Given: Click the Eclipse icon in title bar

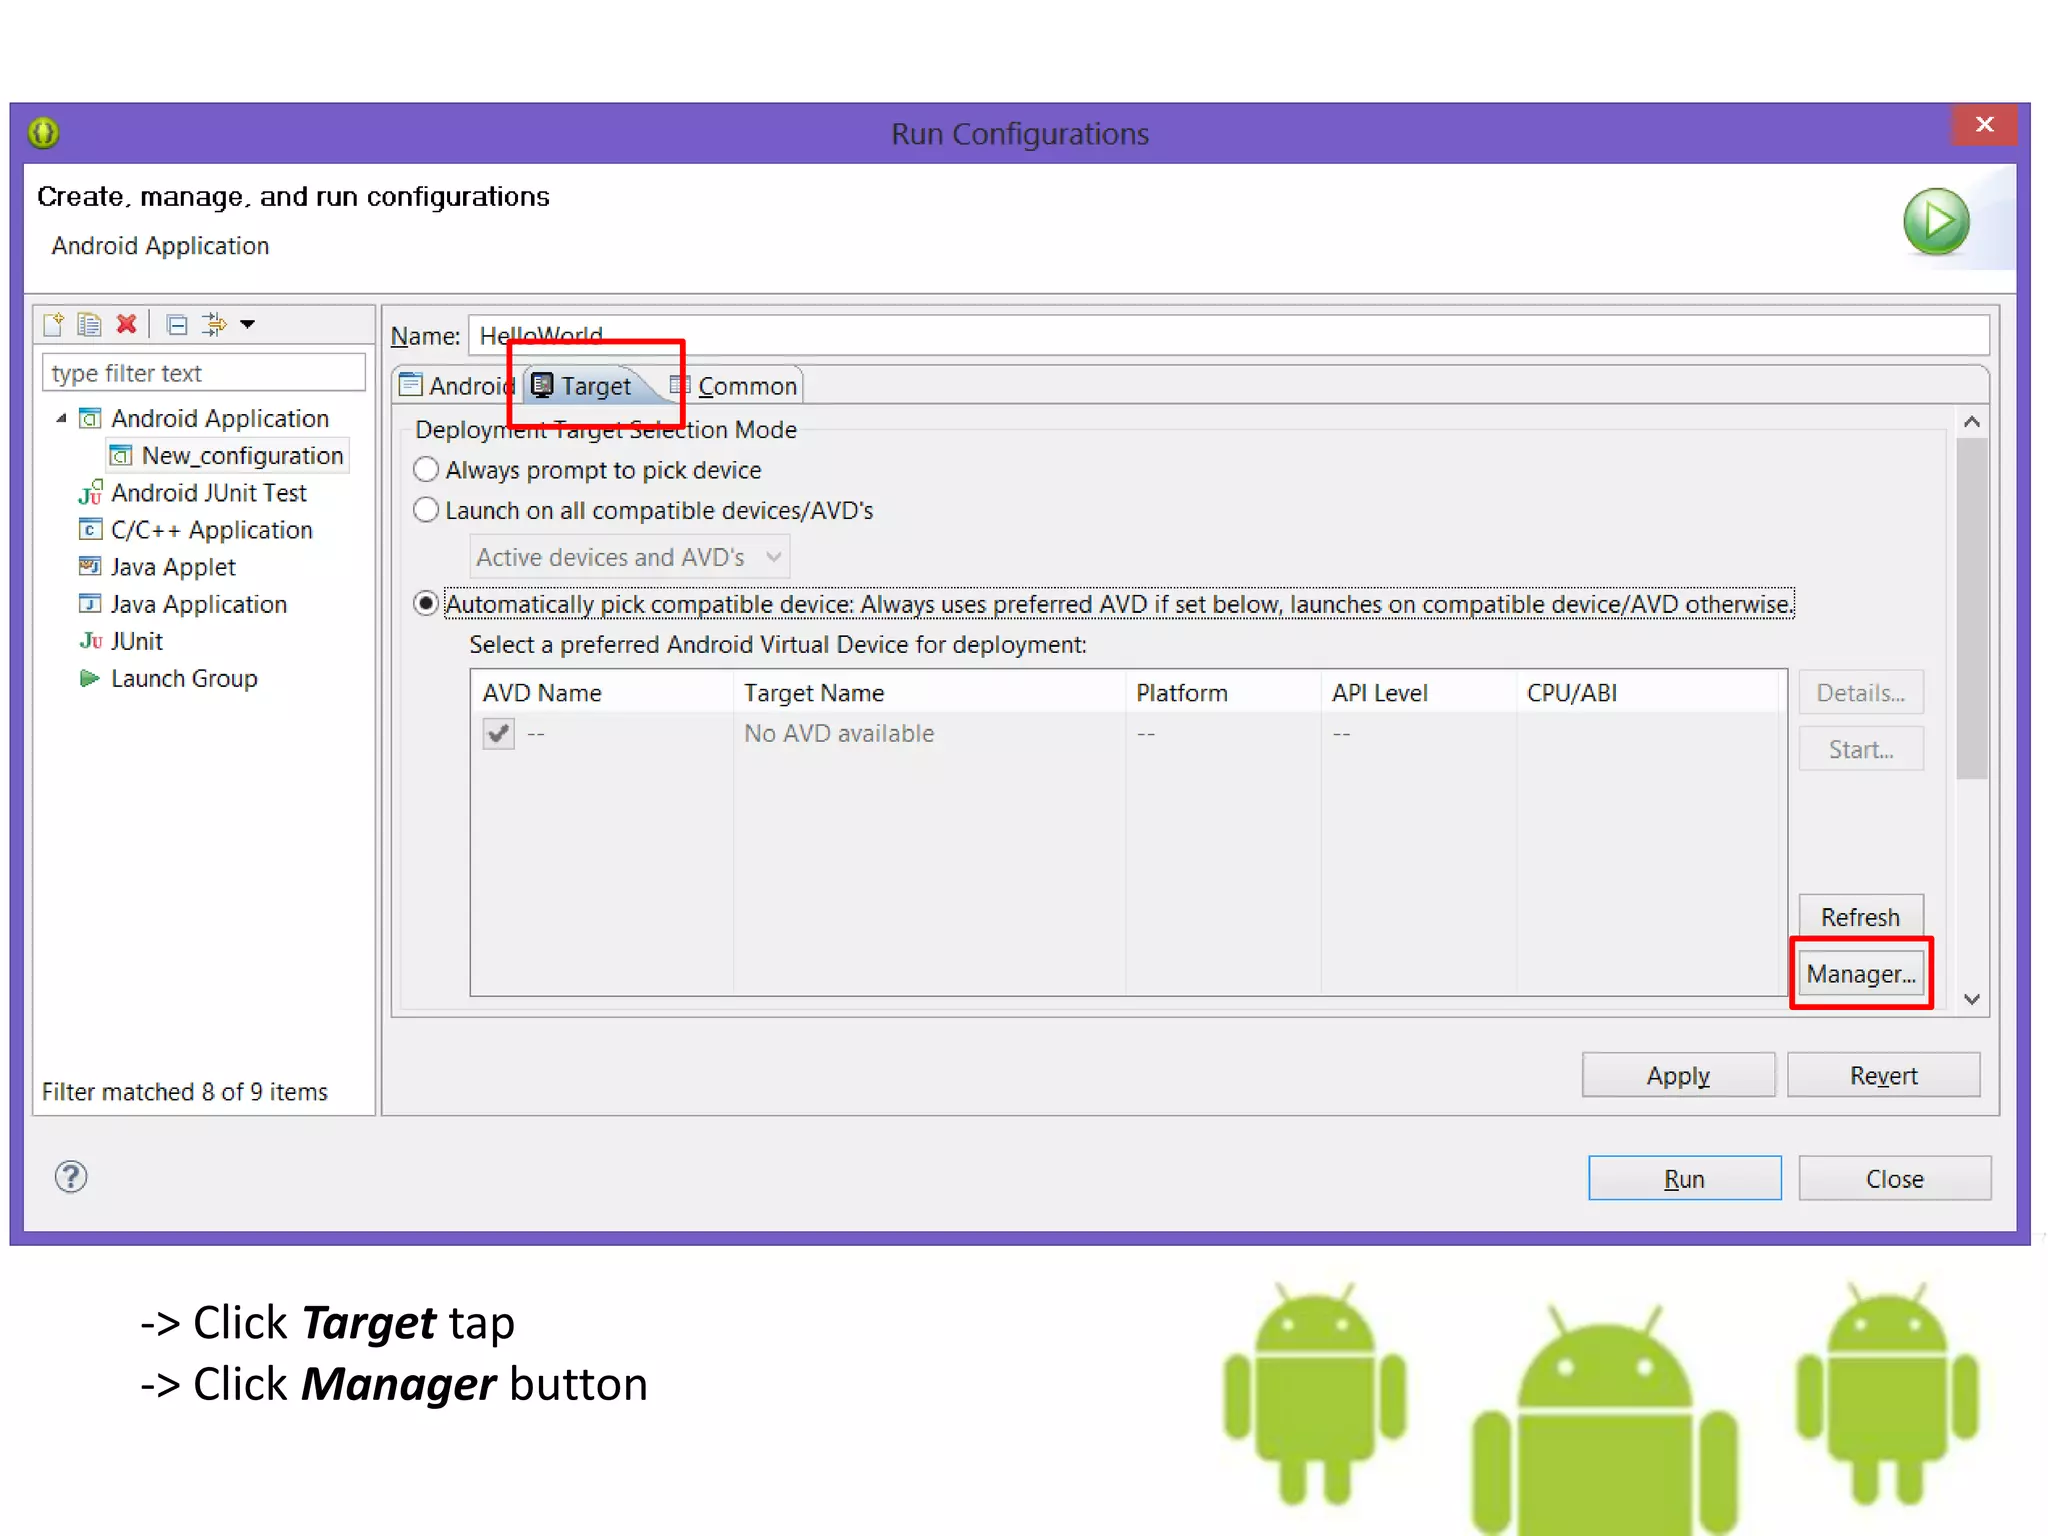Looking at the screenshot, I should click(x=44, y=132).
